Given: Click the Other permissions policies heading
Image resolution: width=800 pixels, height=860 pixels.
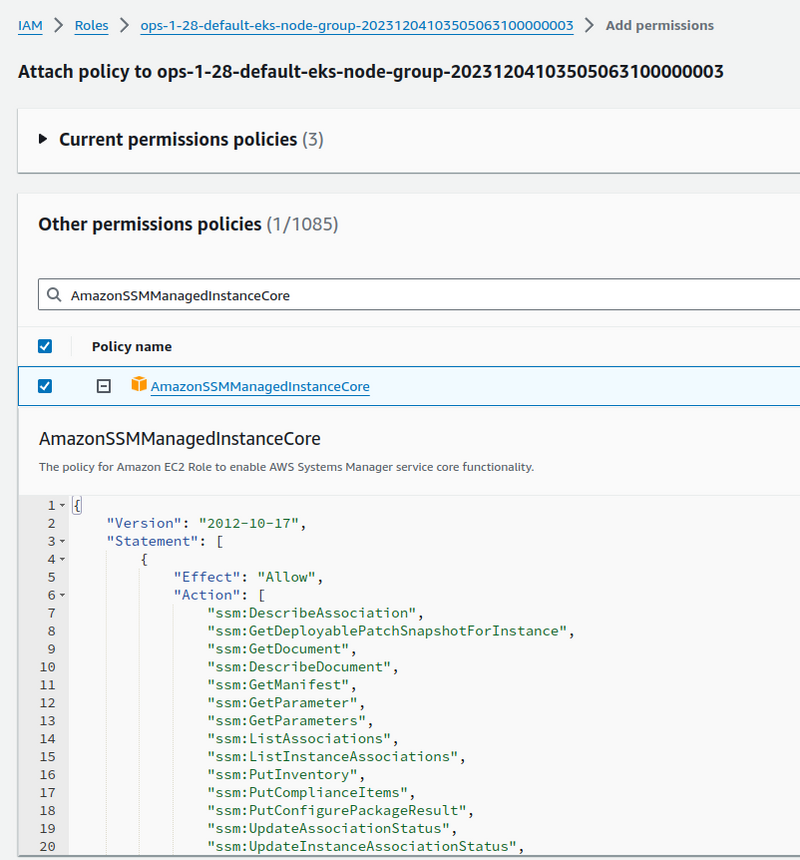Looking at the screenshot, I should [x=150, y=224].
